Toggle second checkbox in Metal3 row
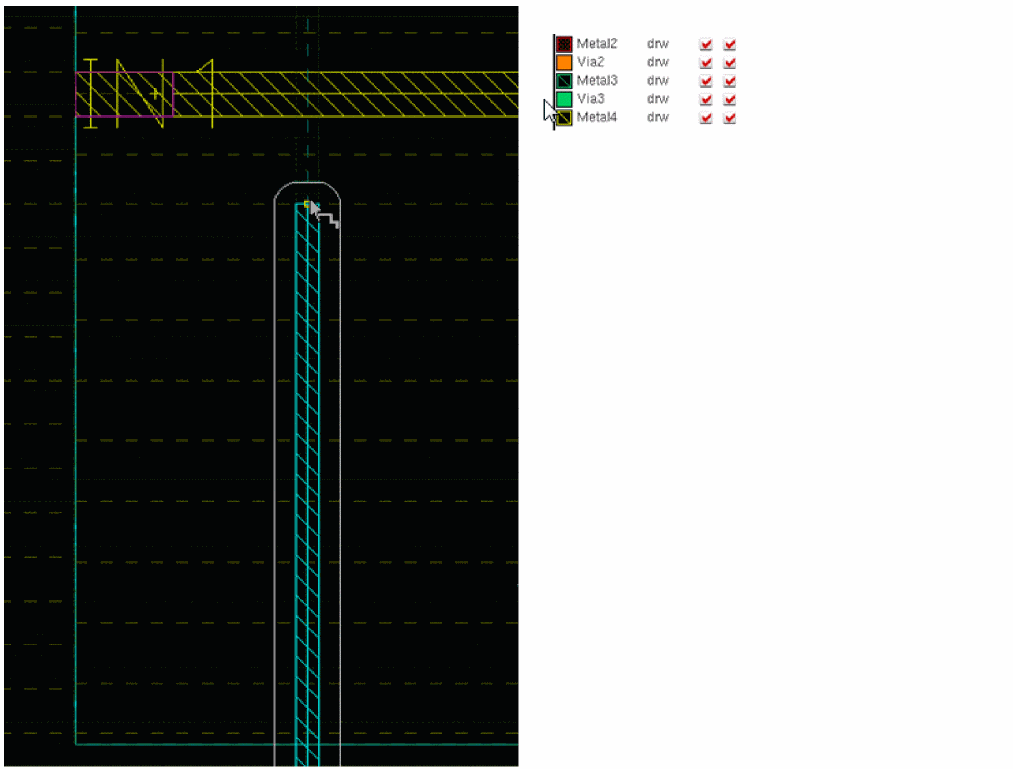 (x=730, y=81)
